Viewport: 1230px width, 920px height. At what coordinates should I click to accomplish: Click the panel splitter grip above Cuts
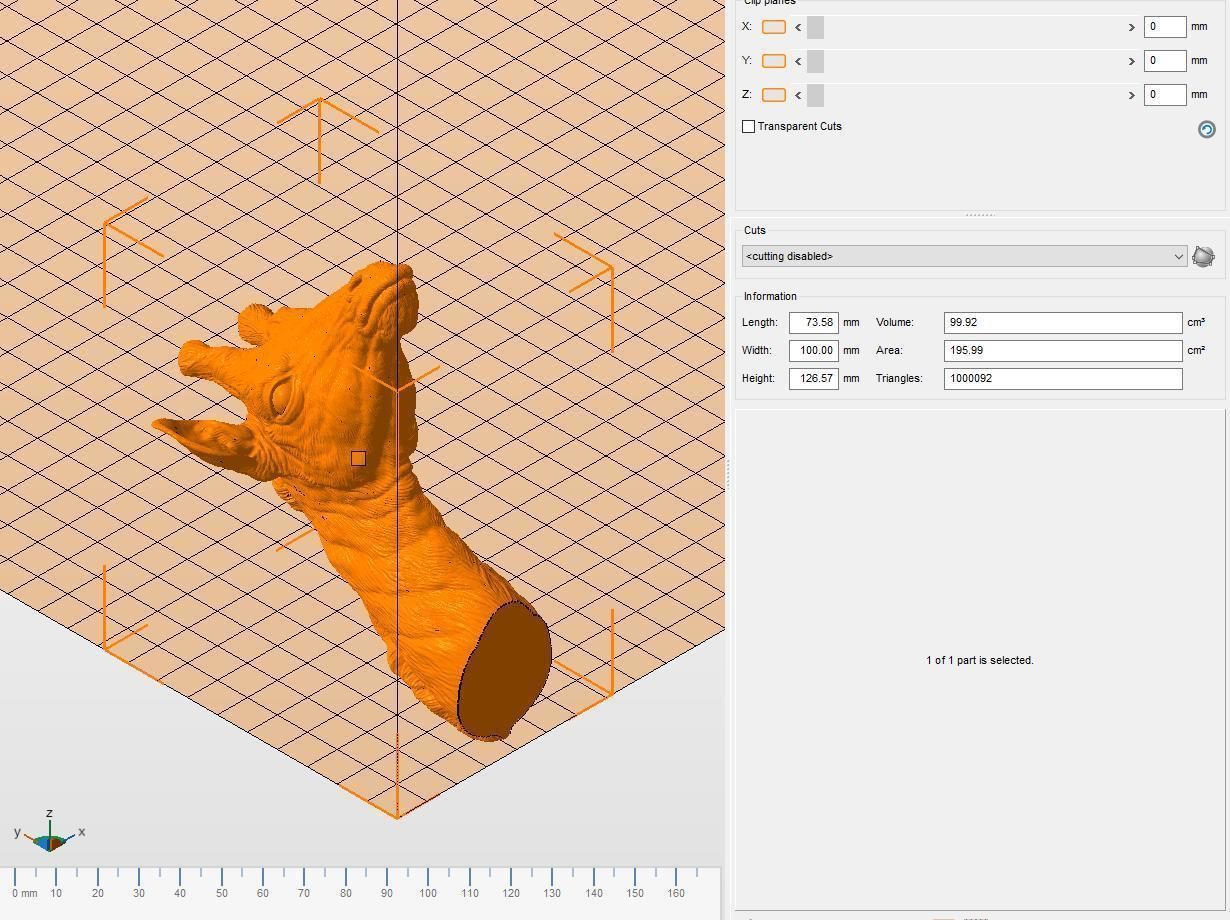pyautogui.click(x=980, y=215)
